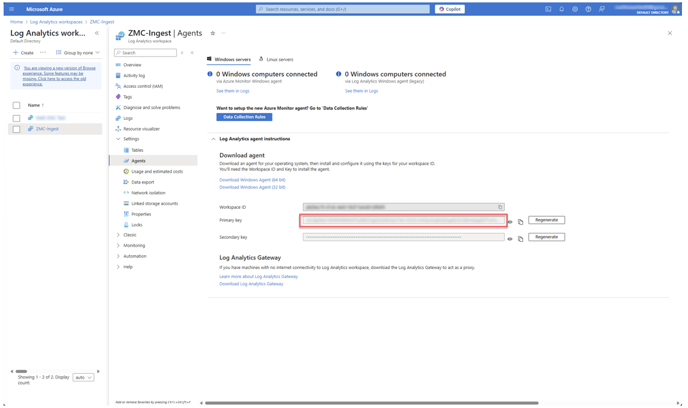
Task: Select ZMC-Ingest in the workspace list
Action: coord(47,129)
